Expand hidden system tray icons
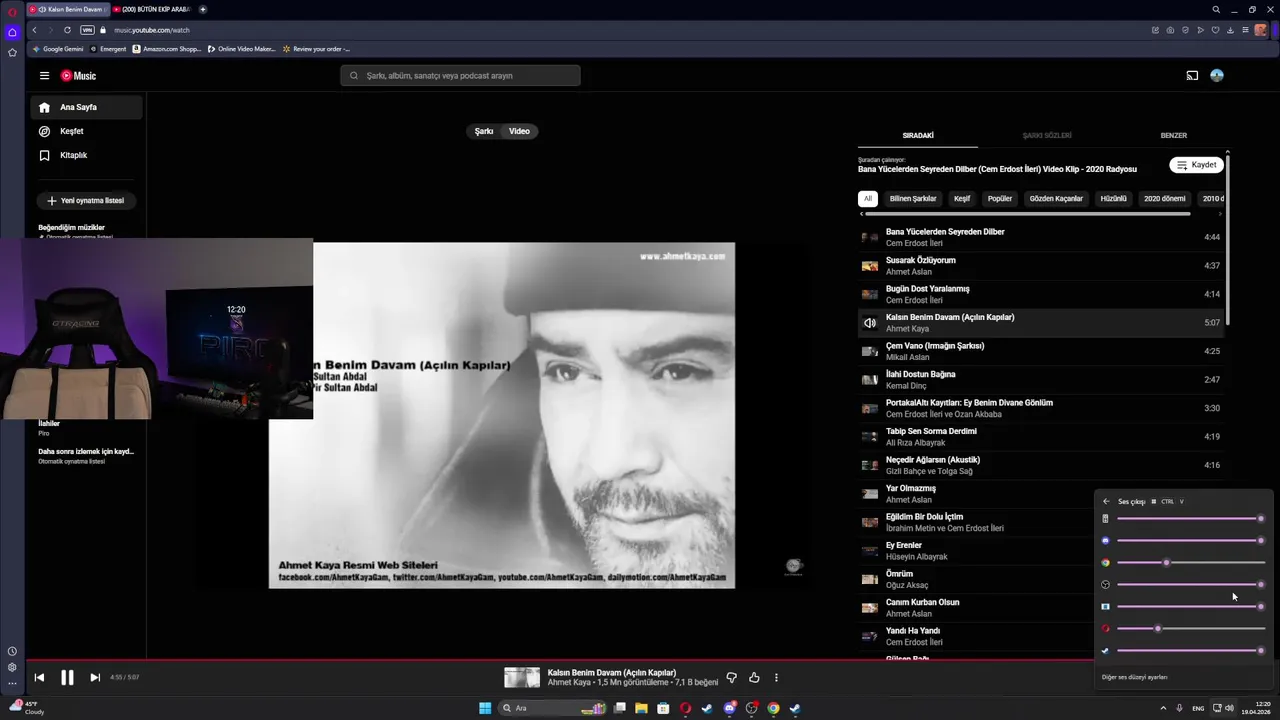The width and height of the screenshot is (1280, 720). (x=1163, y=708)
